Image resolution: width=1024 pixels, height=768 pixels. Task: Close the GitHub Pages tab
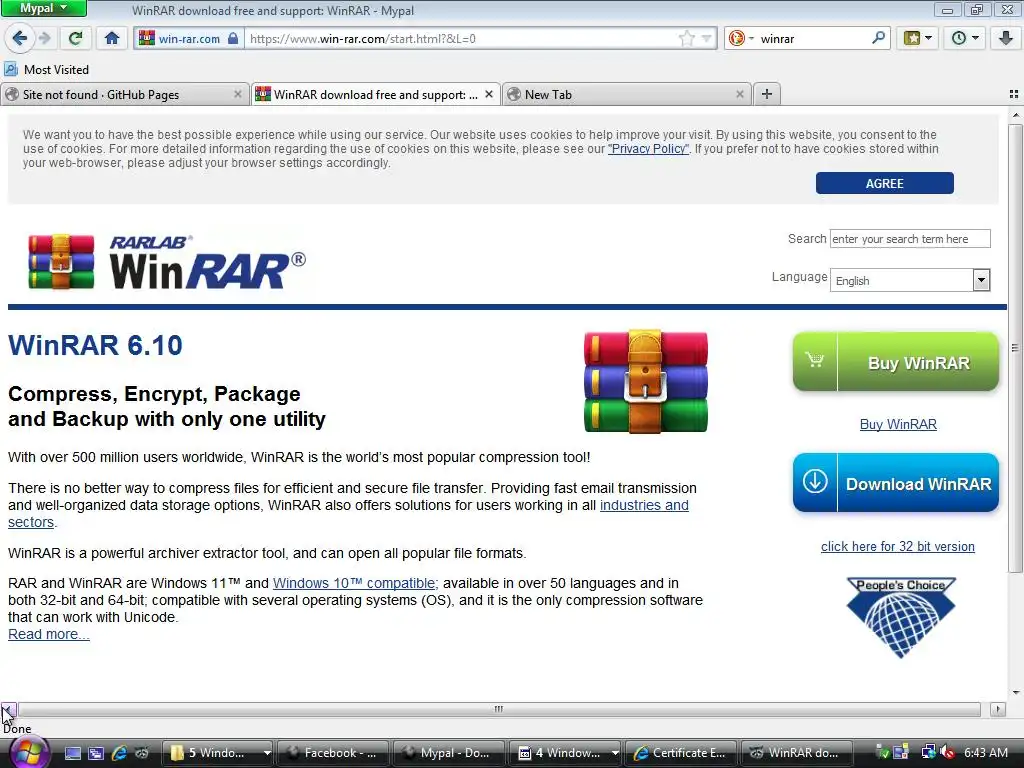[238, 95]
